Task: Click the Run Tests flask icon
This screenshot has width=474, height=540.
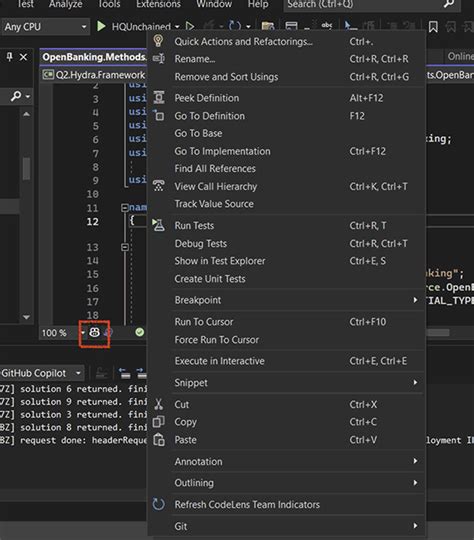Action: click(x=158, y=225)
